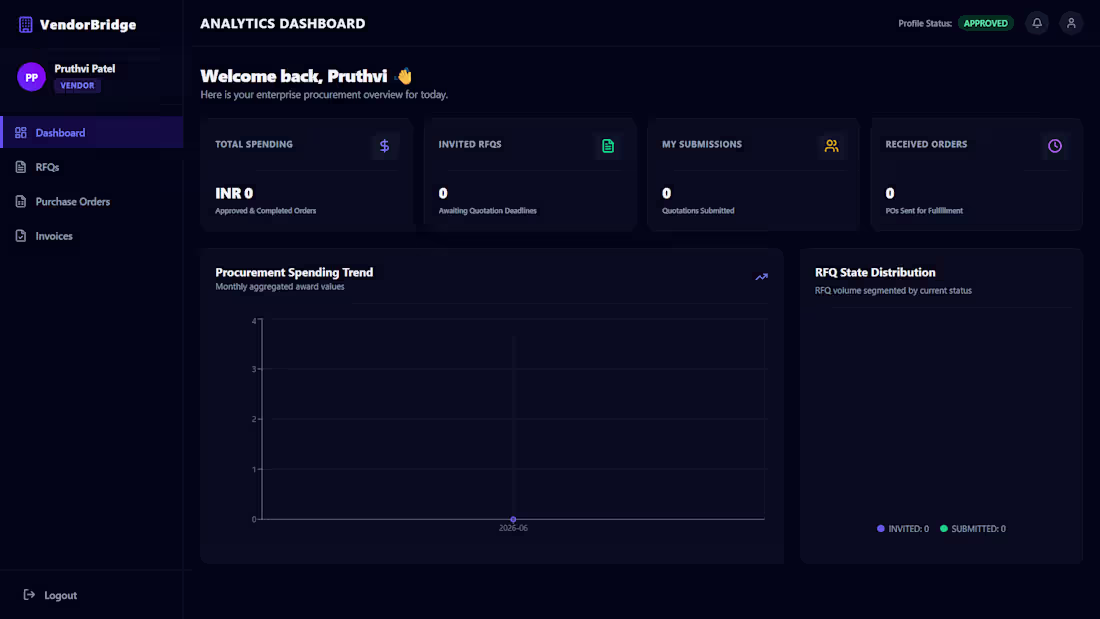Open the notifications bell icon
This screenshot has width=1100, height=619.
pos(1037,23)
